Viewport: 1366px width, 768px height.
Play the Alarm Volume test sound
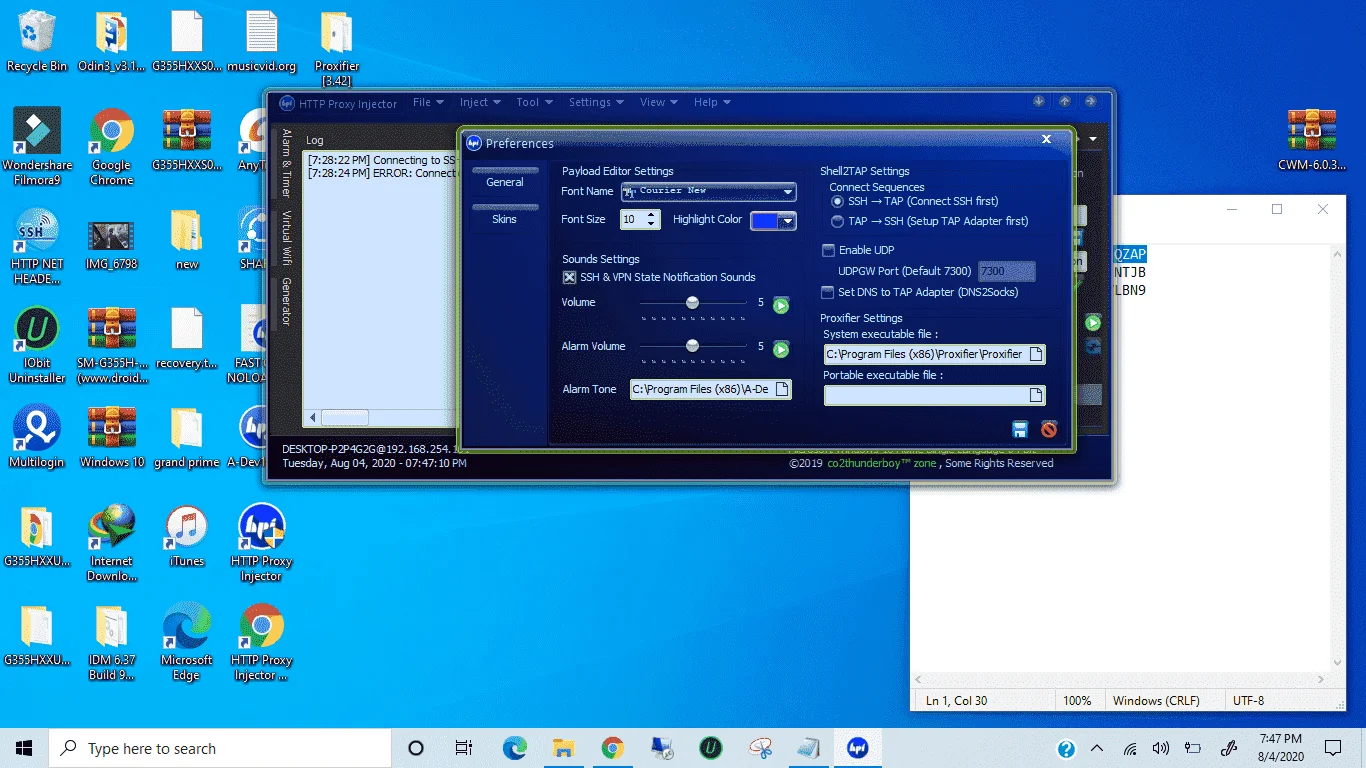781,349
